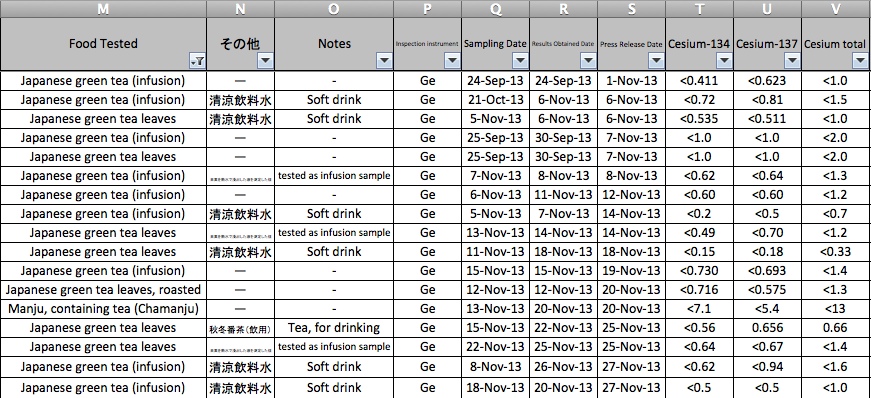Select the 'Manju, containing tea (Chamanju)' cell
The image size is (871, 398).
pyautogui.click(x=103, y=309)
